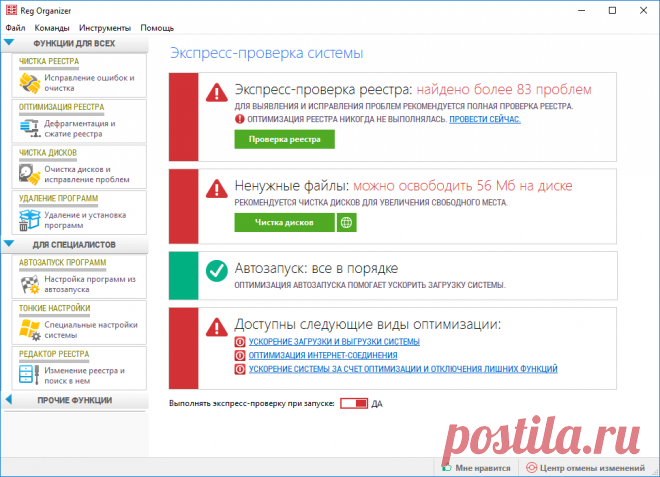Click the Проверка реестра button

point(285,139)
